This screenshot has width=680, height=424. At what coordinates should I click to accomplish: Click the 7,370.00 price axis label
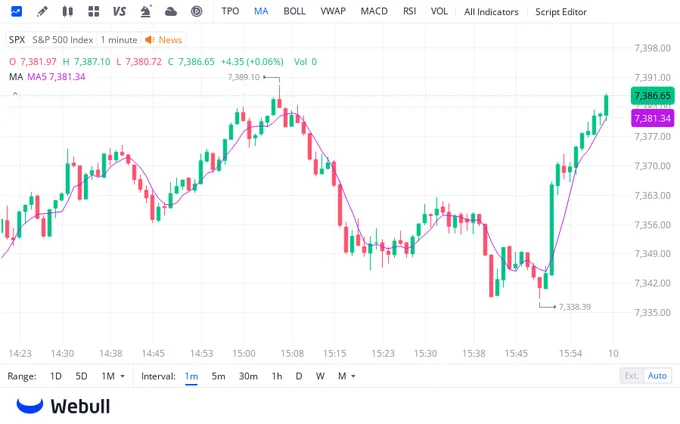[652, 166]
